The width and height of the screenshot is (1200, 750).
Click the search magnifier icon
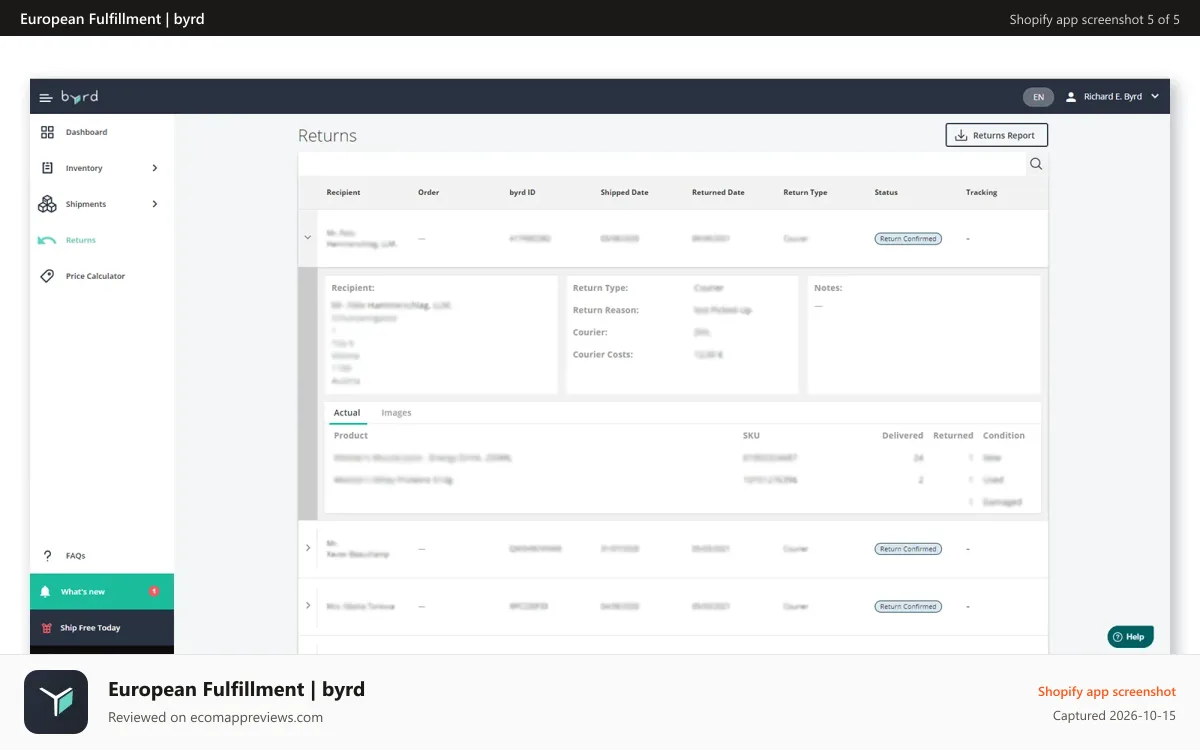pos(1036,164)
